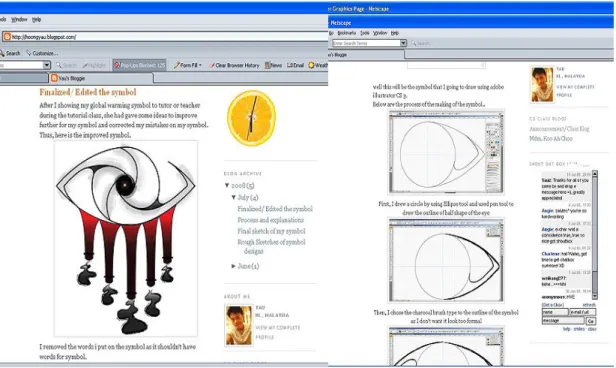Click the Blogger favicon in the address bar
This screenshot has height=368, width=616.
(7, 37)
